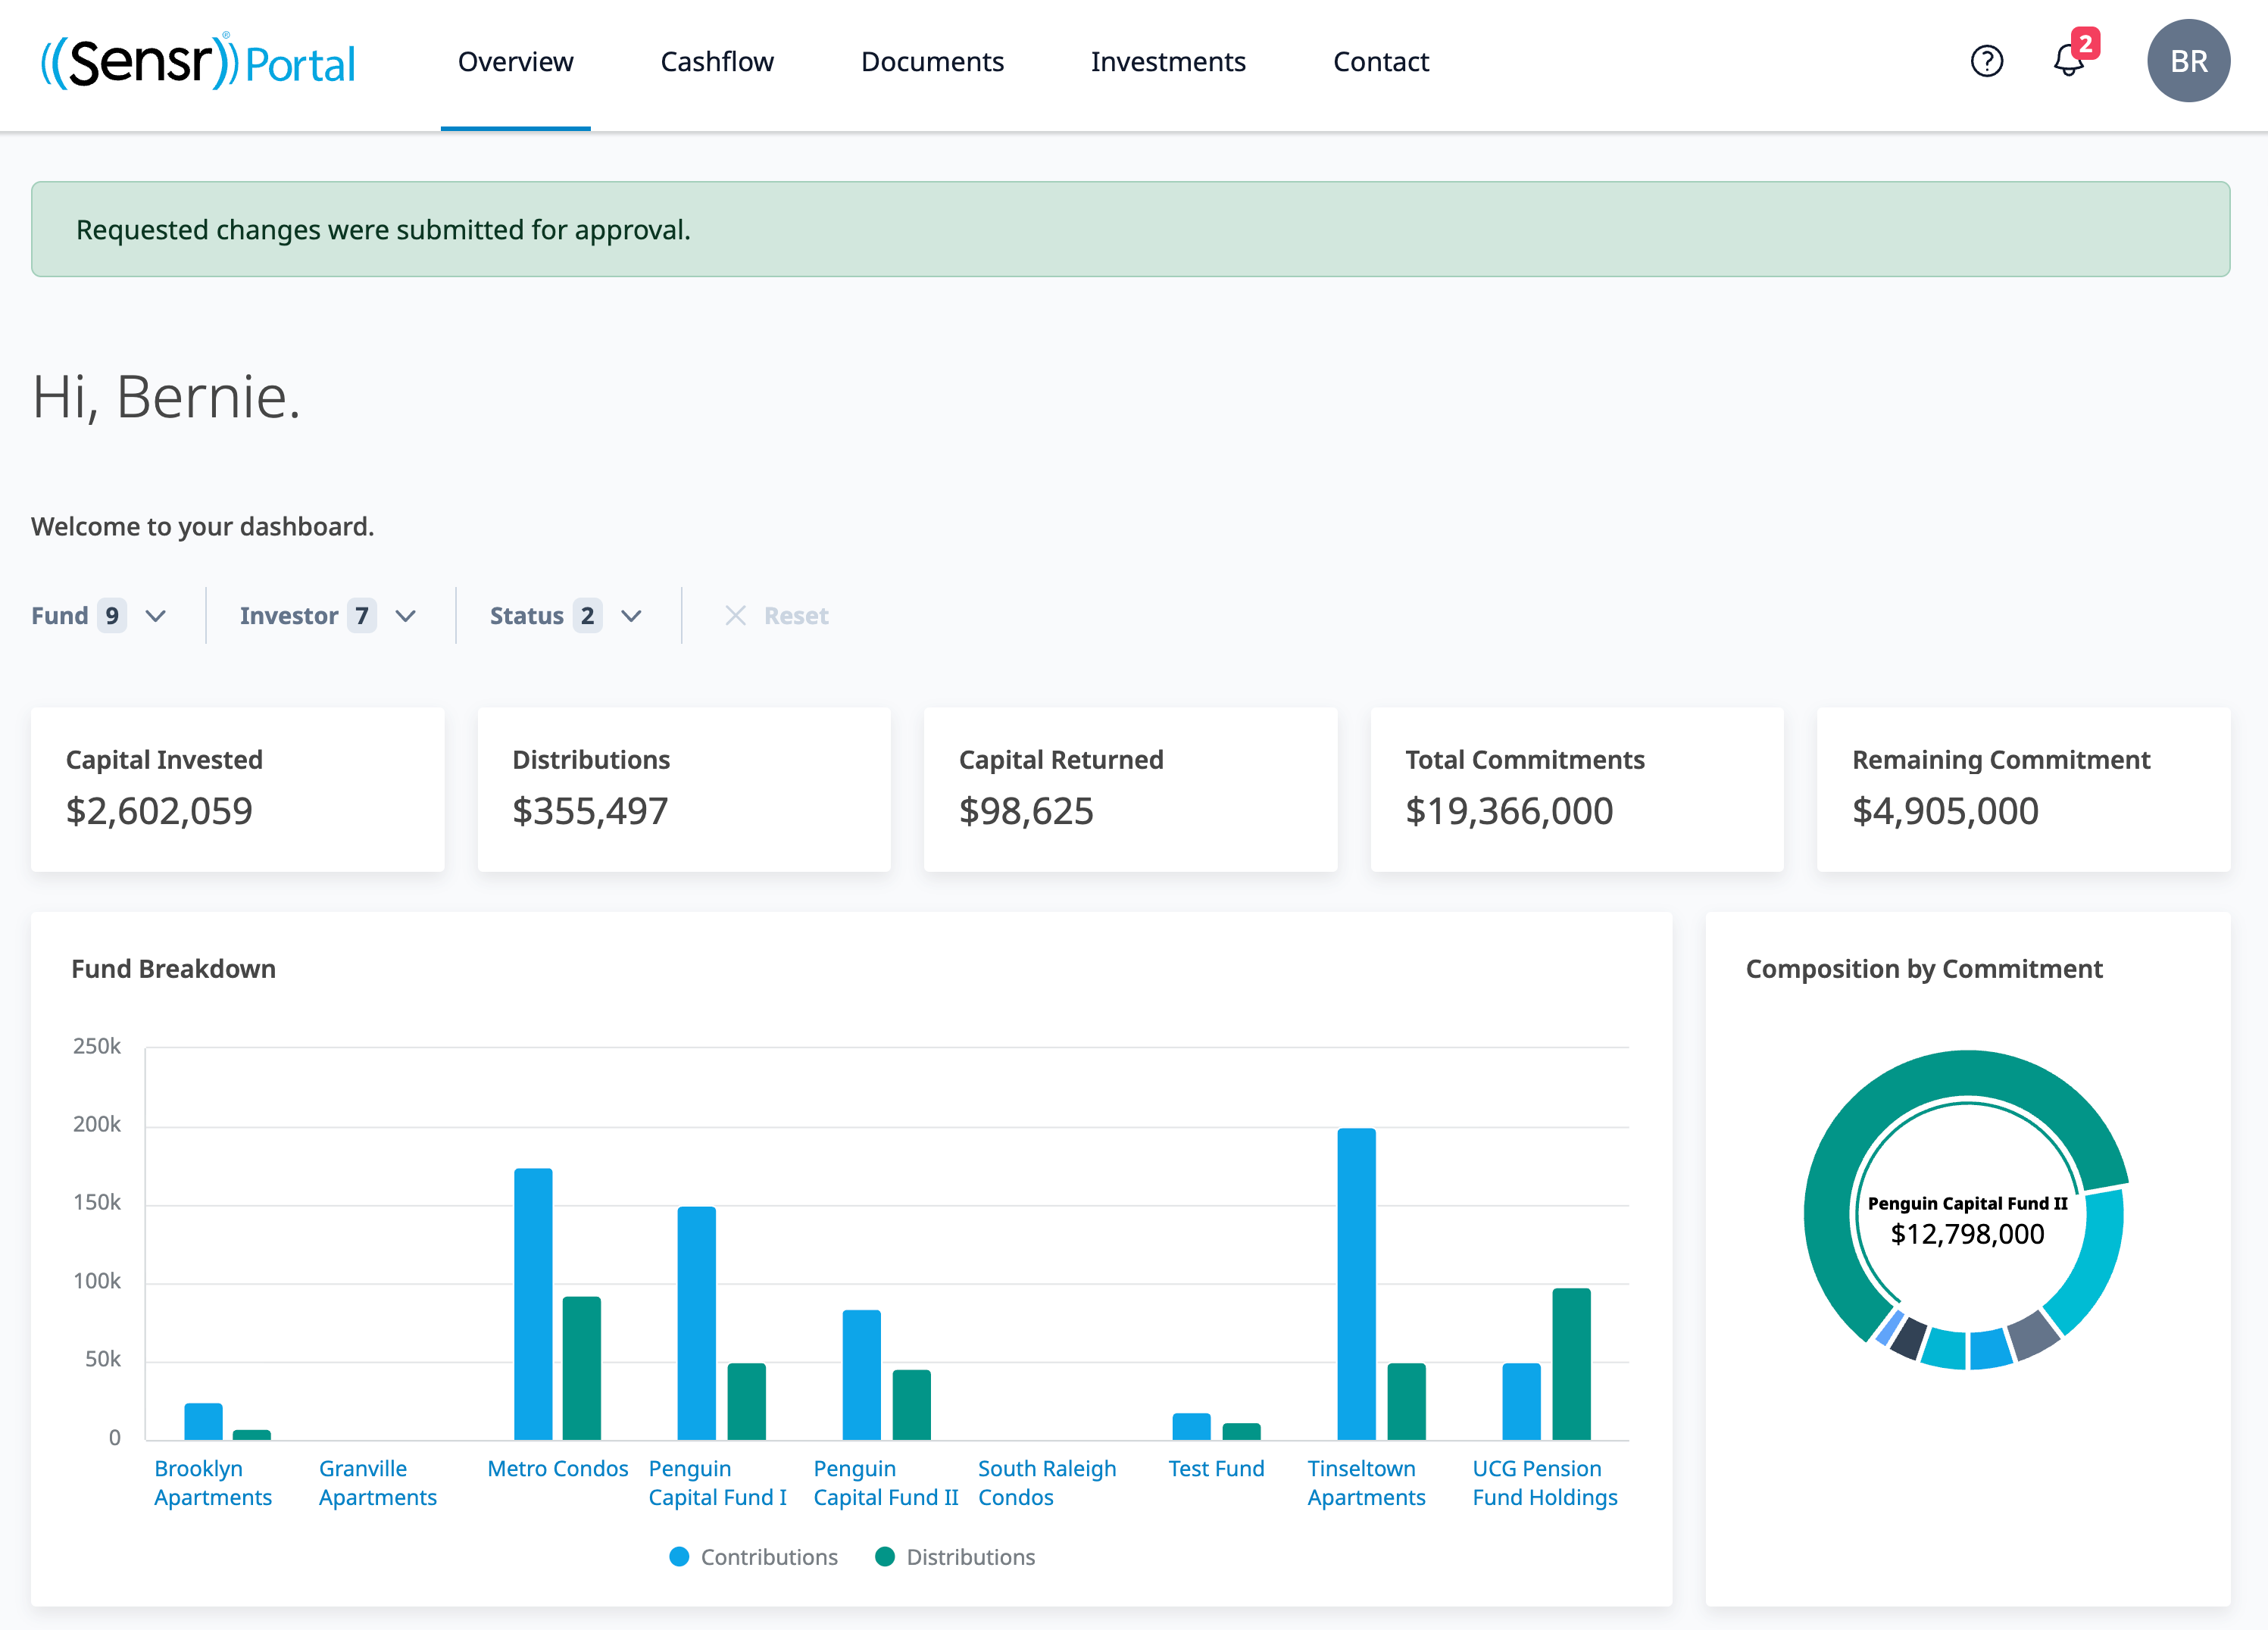Open the Contact navigation item
Image resolution: width=2268 pixels, height=1630 pixels.
(x=1380, y=62)
